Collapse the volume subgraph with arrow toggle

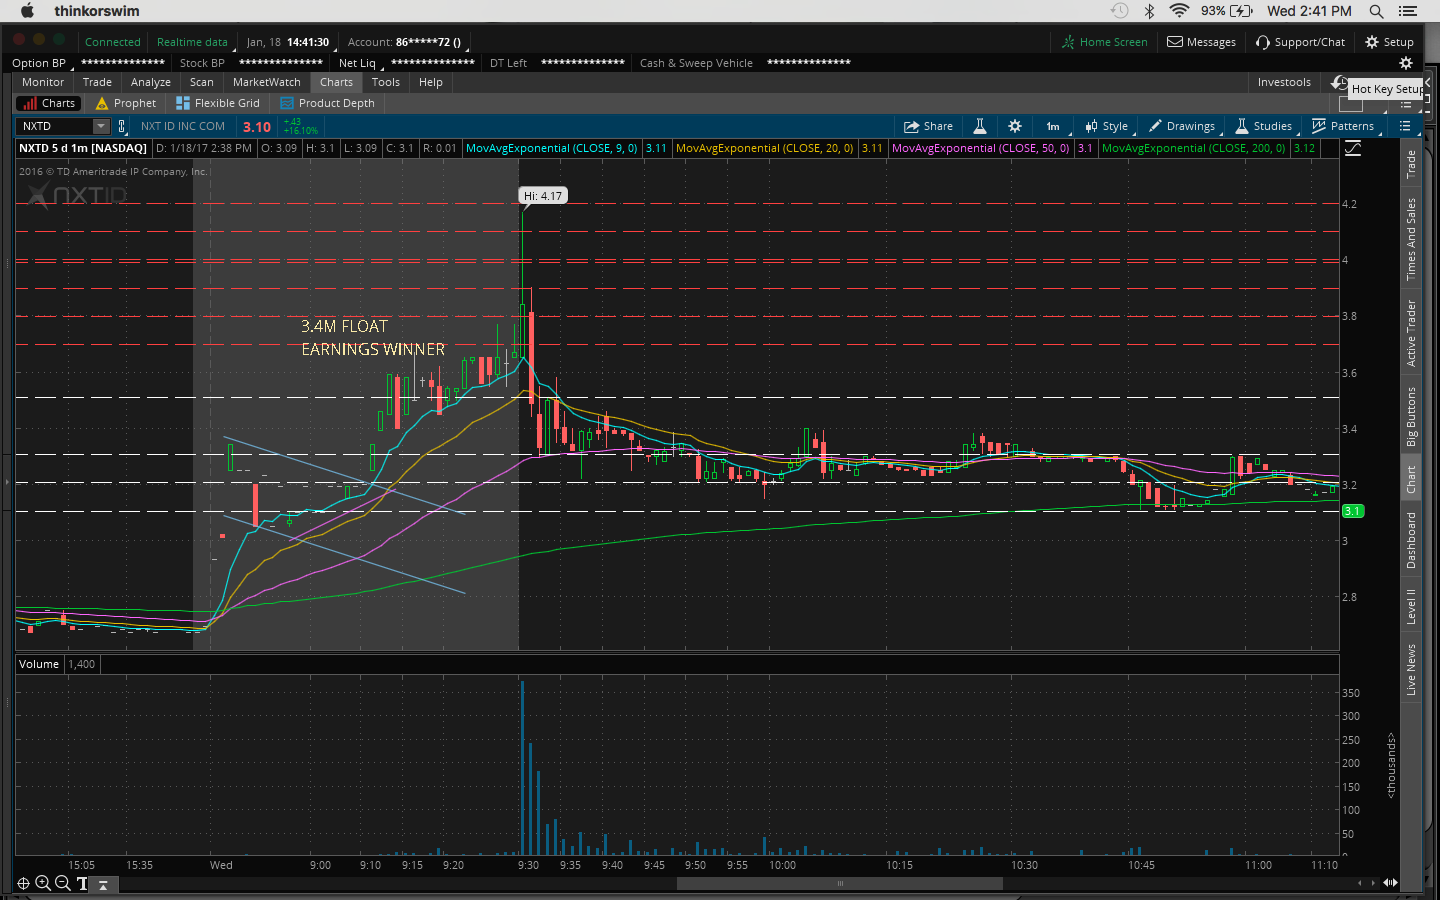coord(103,884)
